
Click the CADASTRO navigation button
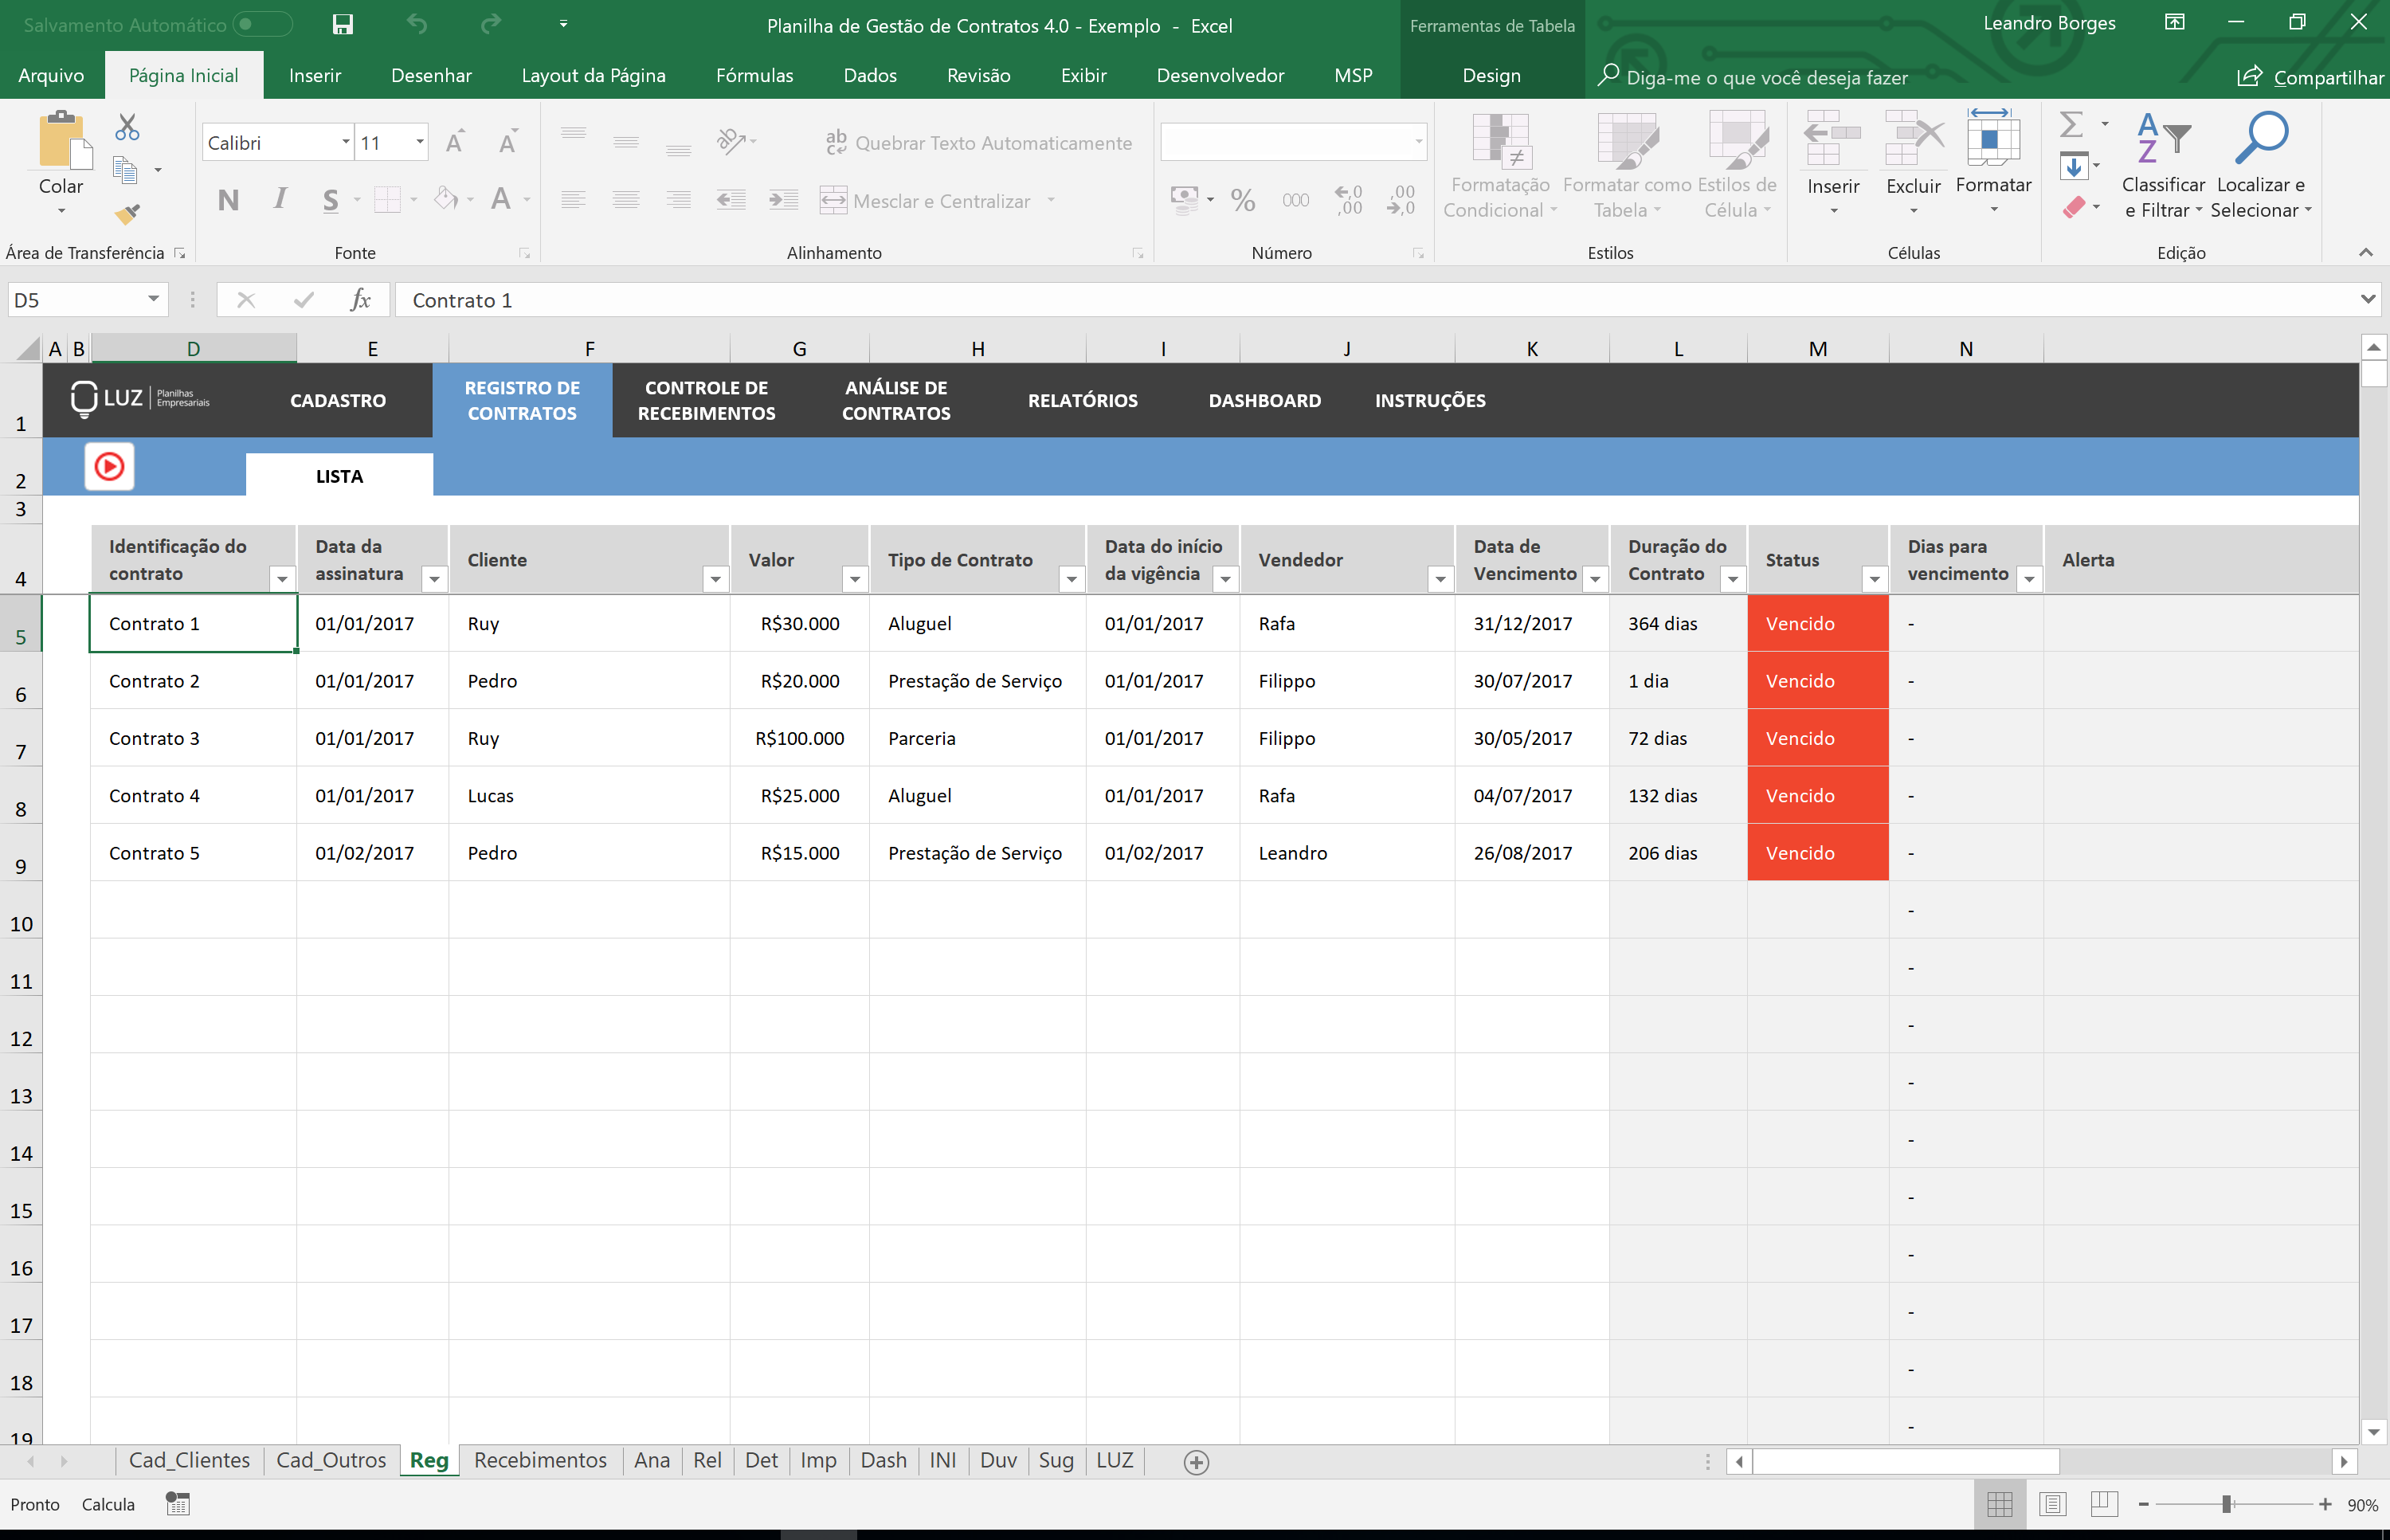[x=338, y=400]
